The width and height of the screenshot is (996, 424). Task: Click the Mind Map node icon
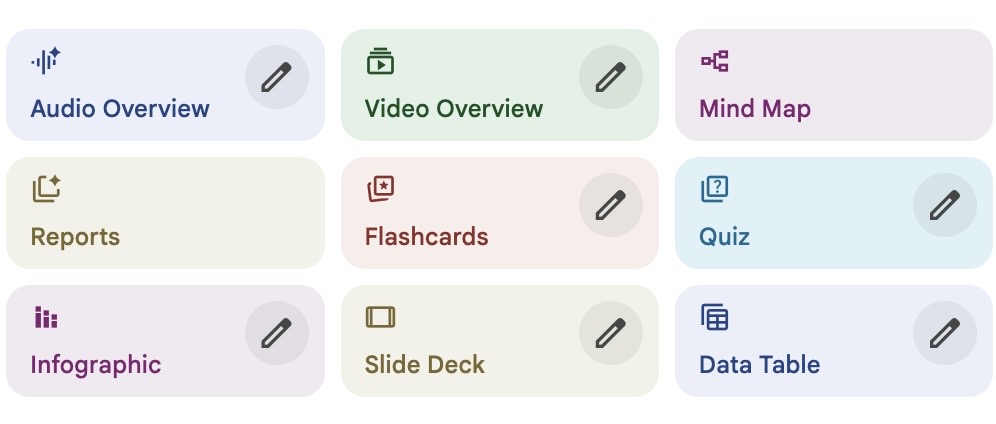(x=714, y=61)
